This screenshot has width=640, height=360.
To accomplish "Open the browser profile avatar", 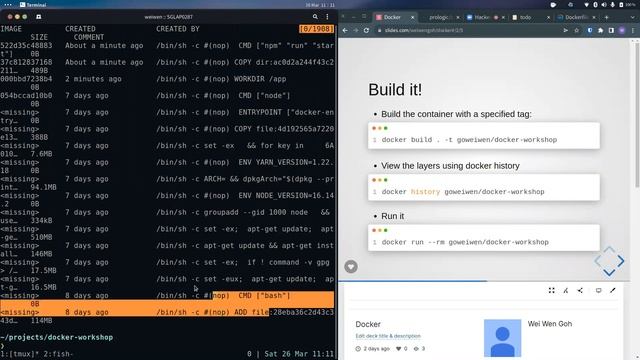I will point(622,30).
